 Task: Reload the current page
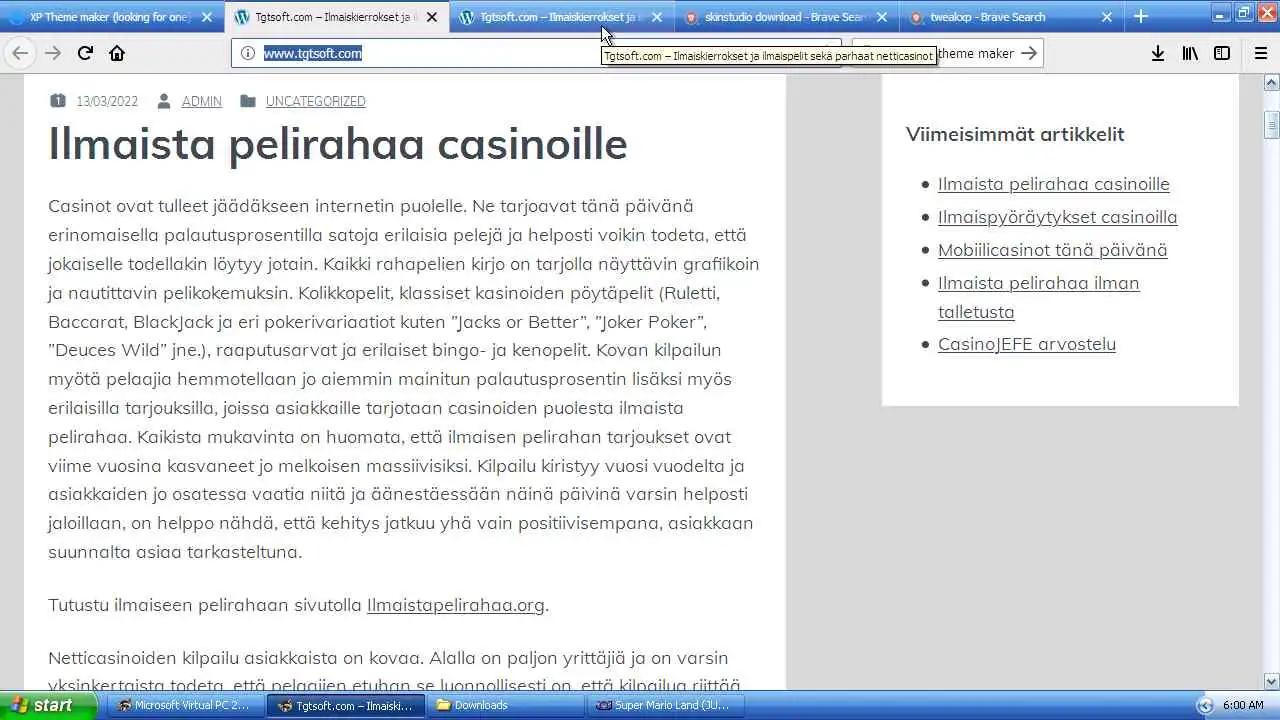85,53
